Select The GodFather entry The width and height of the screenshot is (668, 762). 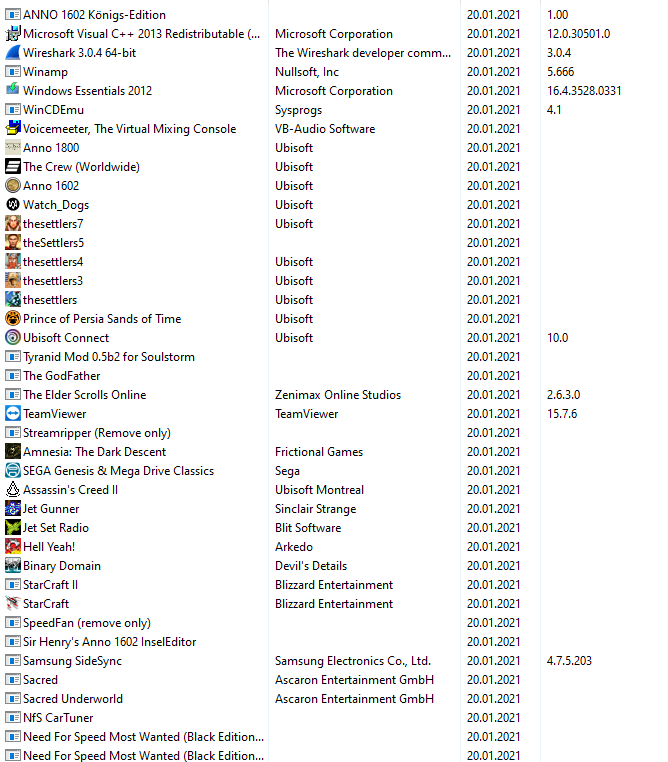pos(62,375)
